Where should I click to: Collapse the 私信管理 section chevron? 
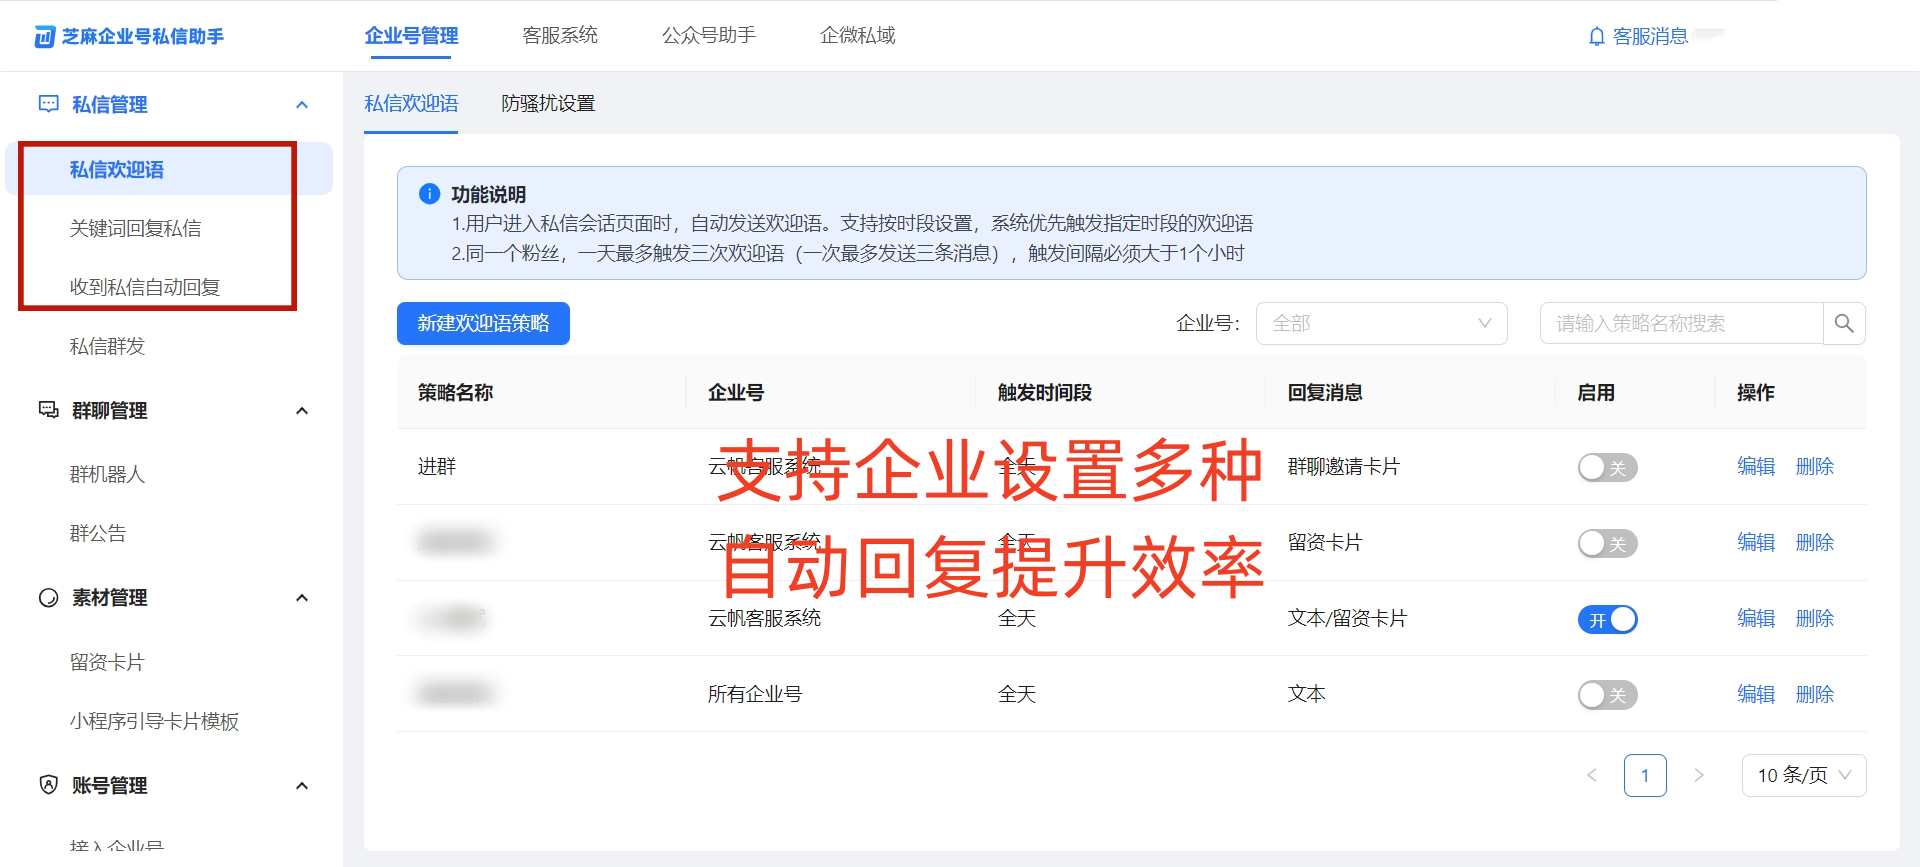302,105
